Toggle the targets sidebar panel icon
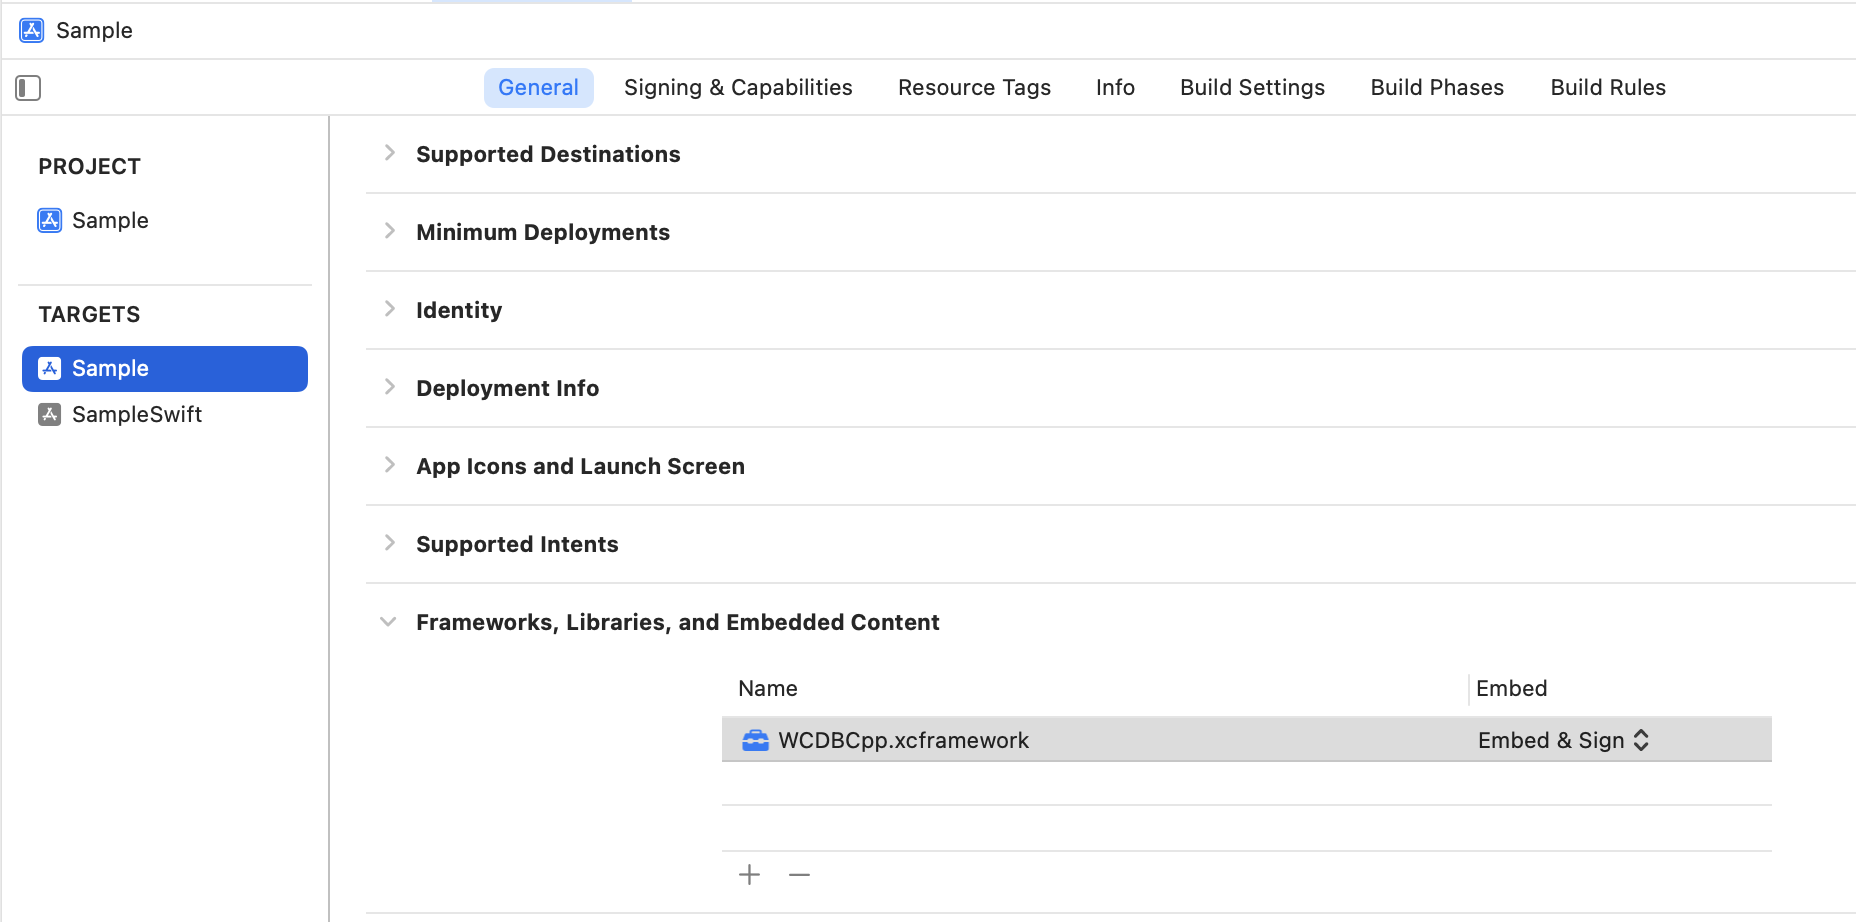Image resolution: width=1856 pixels, height=922 pixels. point(28,88)
